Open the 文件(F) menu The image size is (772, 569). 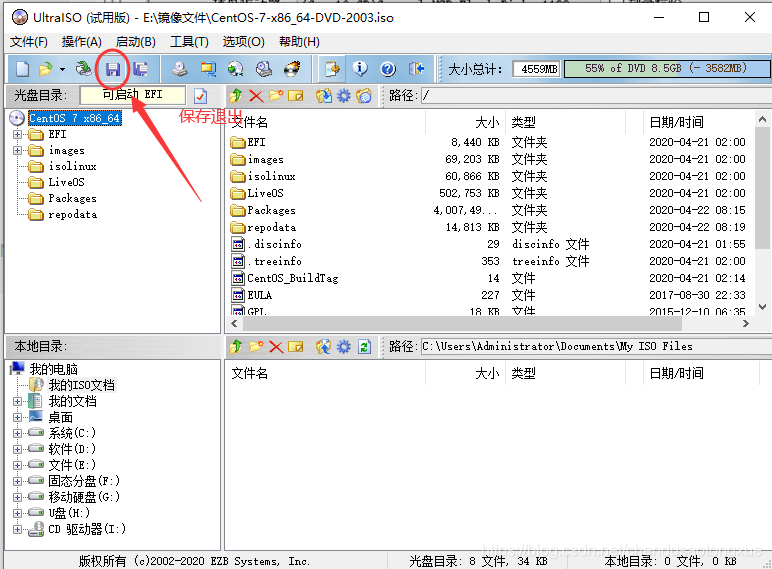[29, 42]
